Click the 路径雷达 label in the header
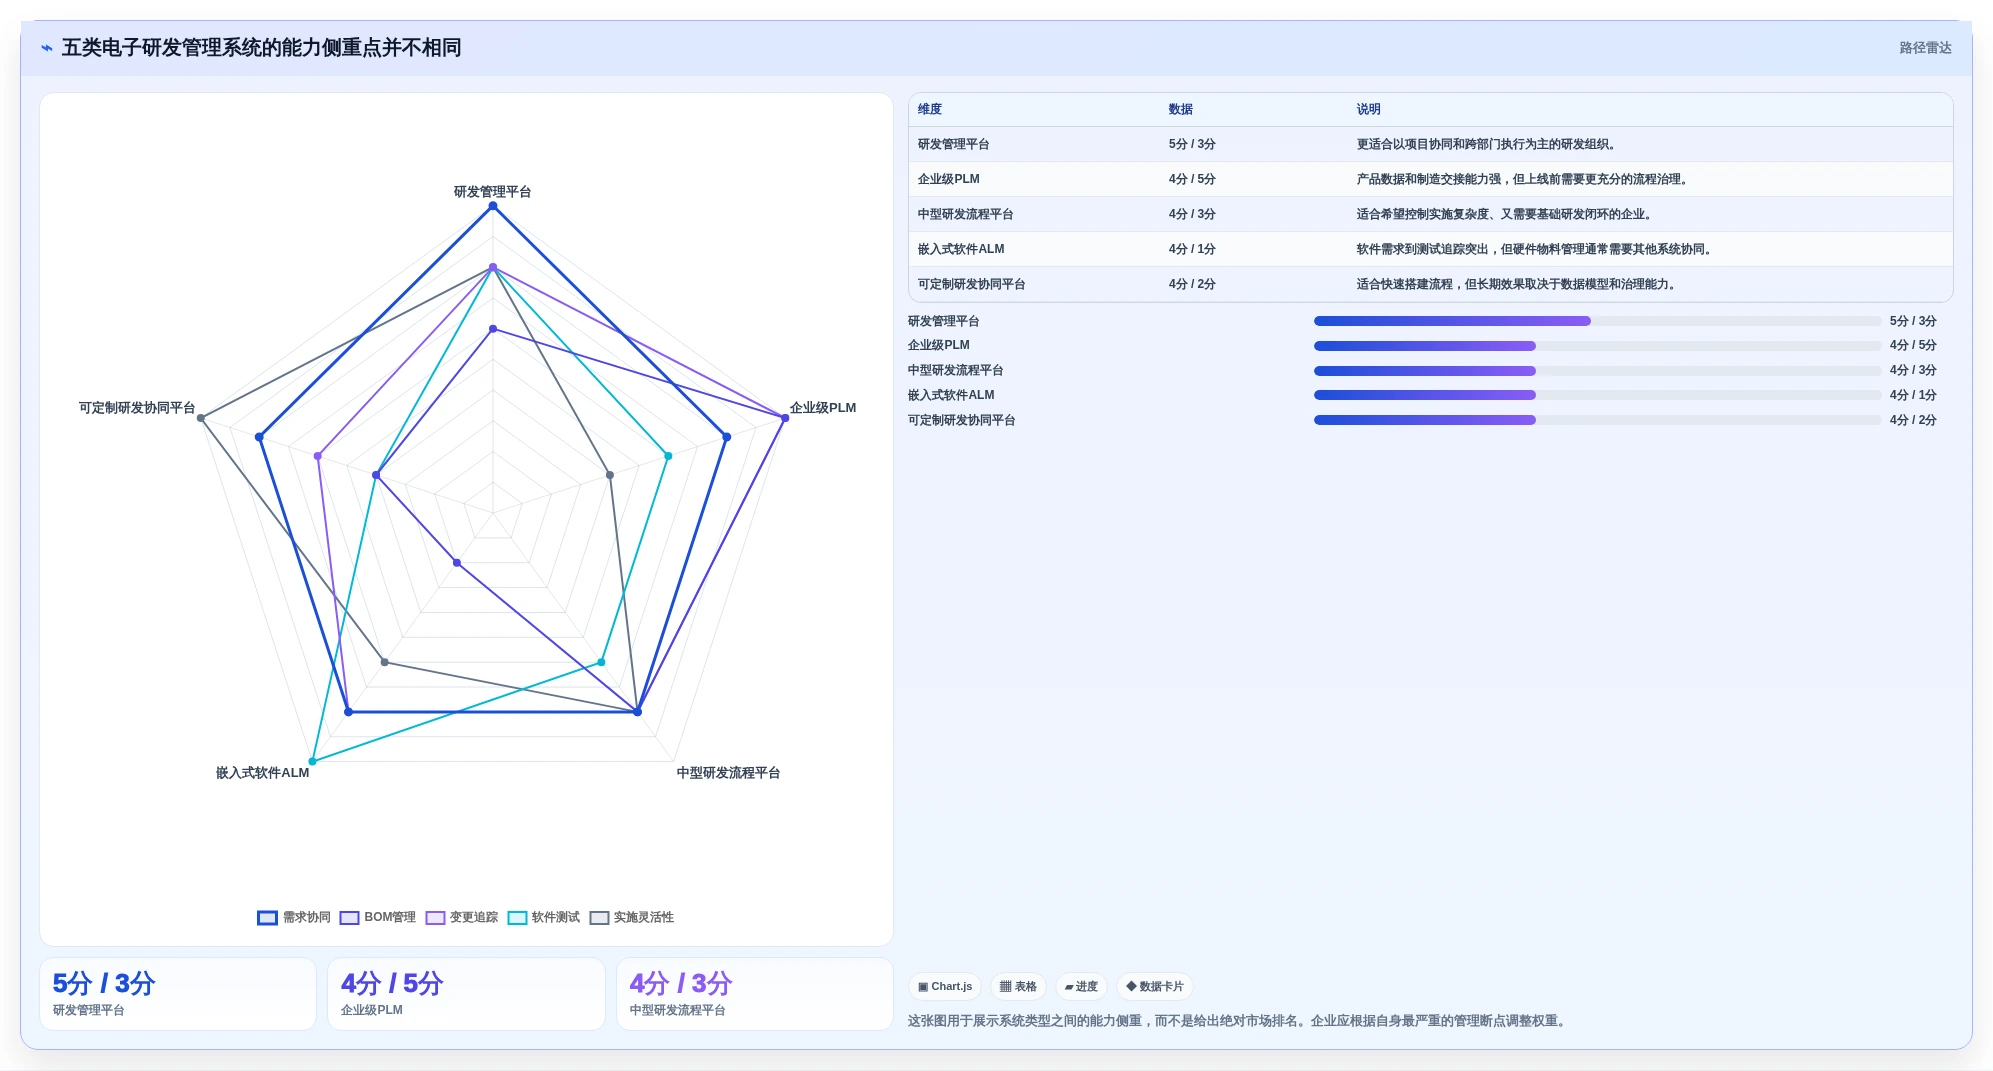 (1925, 48)
